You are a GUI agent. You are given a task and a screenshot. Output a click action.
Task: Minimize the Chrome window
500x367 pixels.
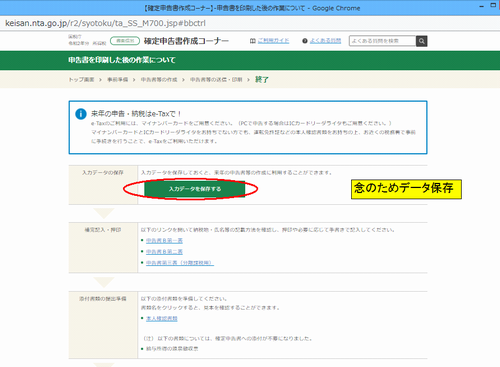pyautogui.click(x=482, y=6)
